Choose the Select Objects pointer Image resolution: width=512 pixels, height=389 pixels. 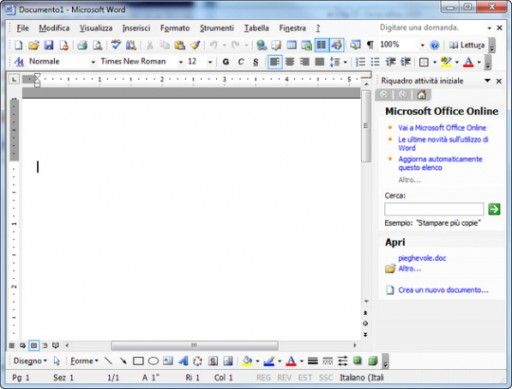click(57, 361)
